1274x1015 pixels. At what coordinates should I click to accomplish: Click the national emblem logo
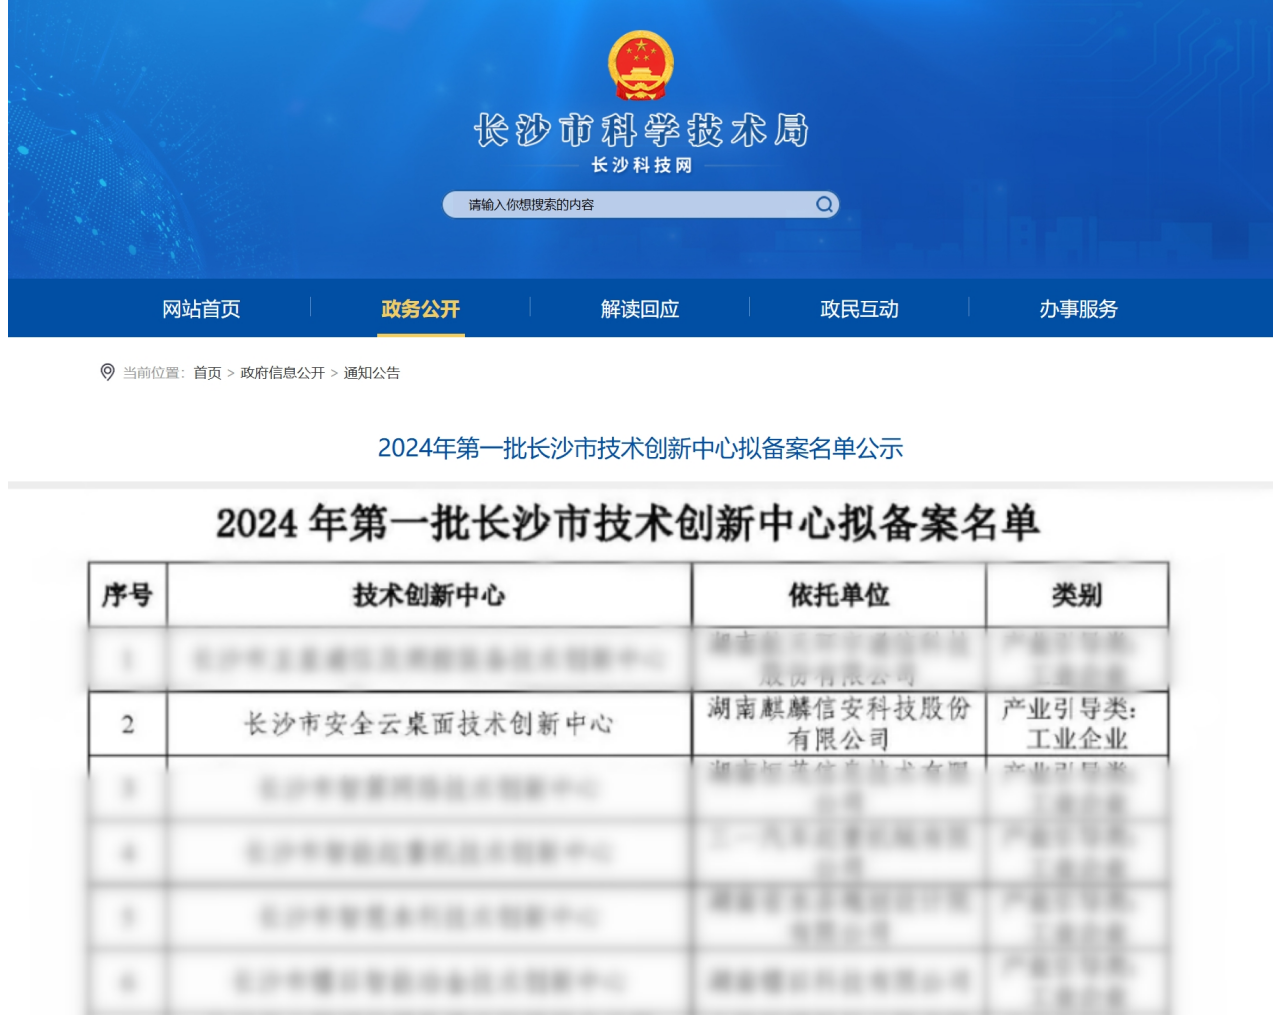click(x=640, y=66)
